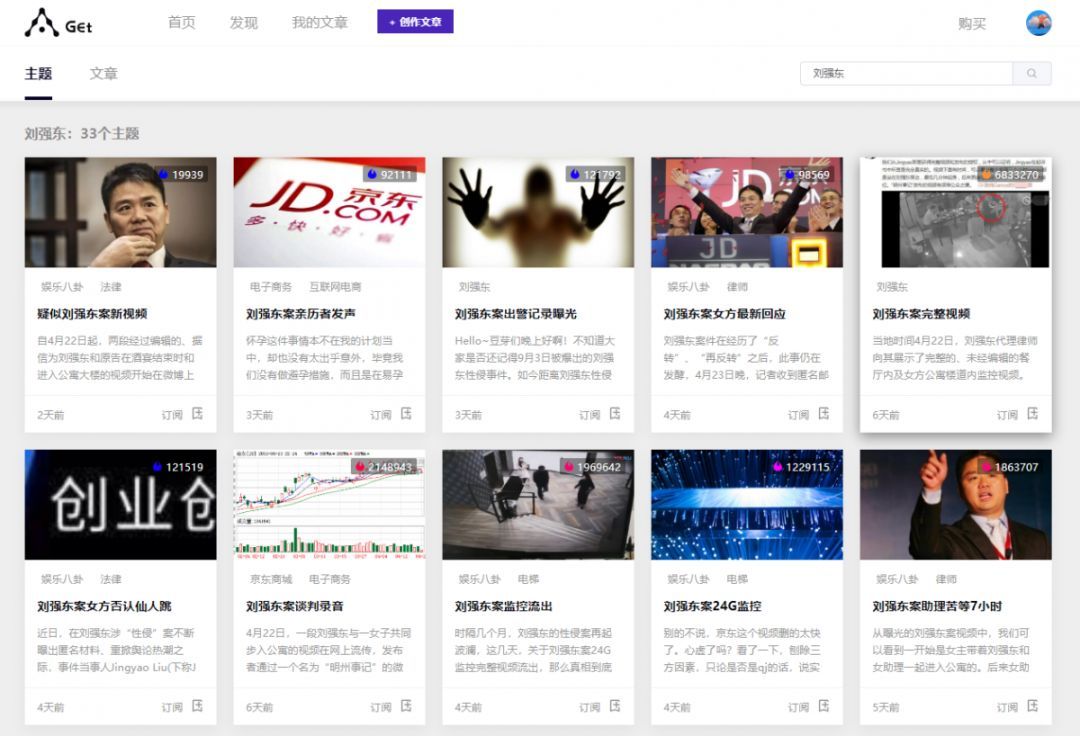Click the search field containing 刘强东

[x=906, y=73]
